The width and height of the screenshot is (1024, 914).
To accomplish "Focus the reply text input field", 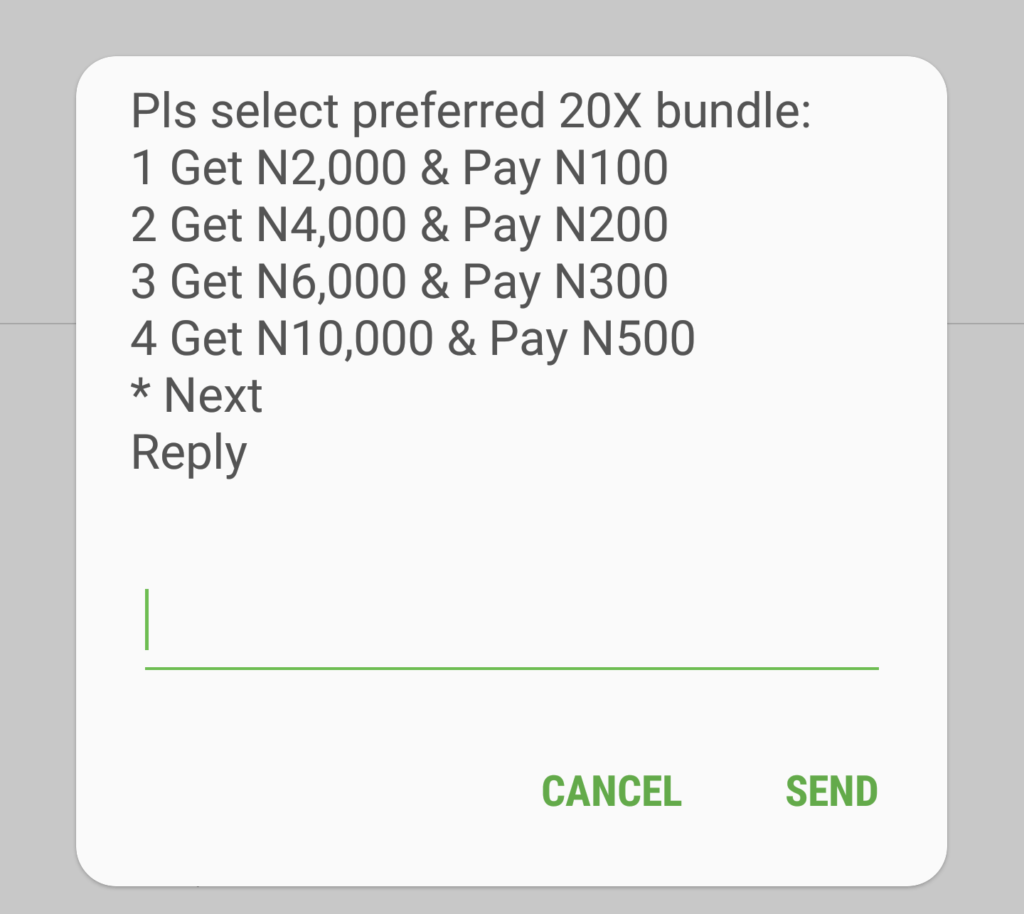I will (511, 625).
